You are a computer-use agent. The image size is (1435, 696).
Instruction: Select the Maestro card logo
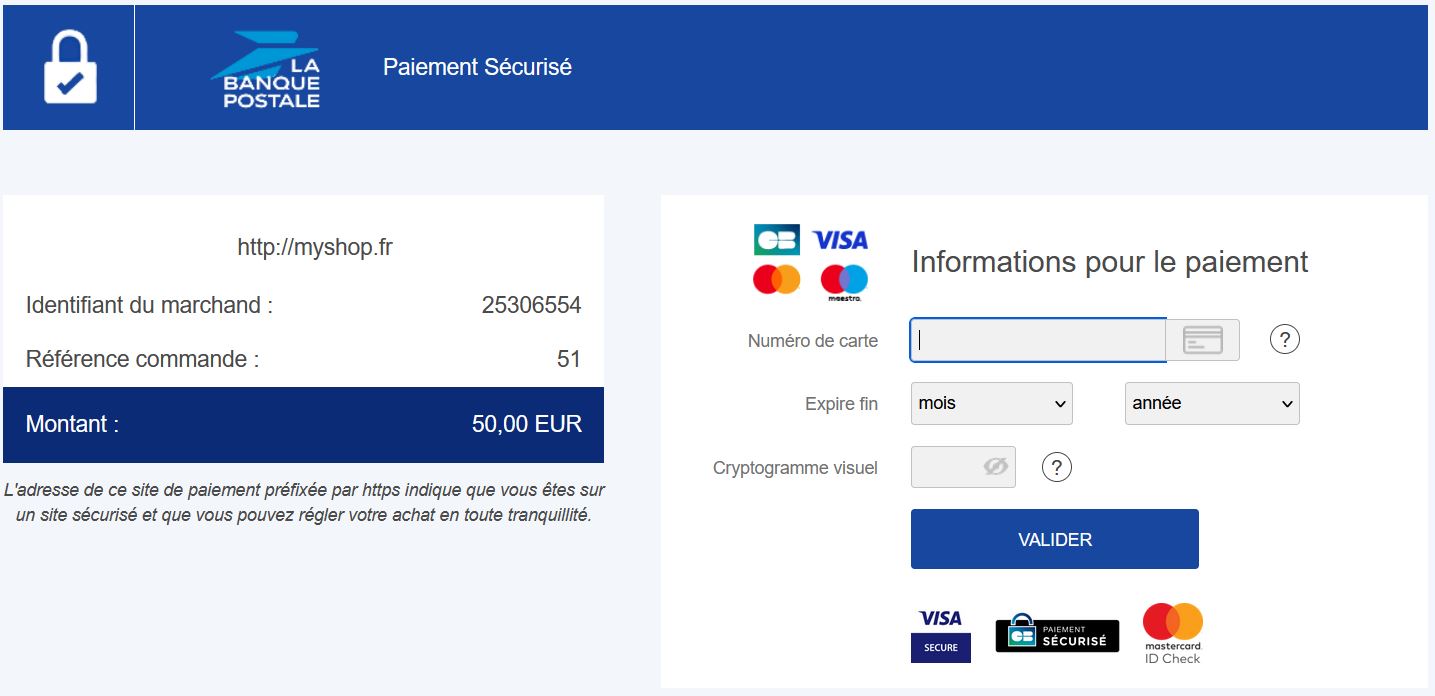(x=845, y=282)
